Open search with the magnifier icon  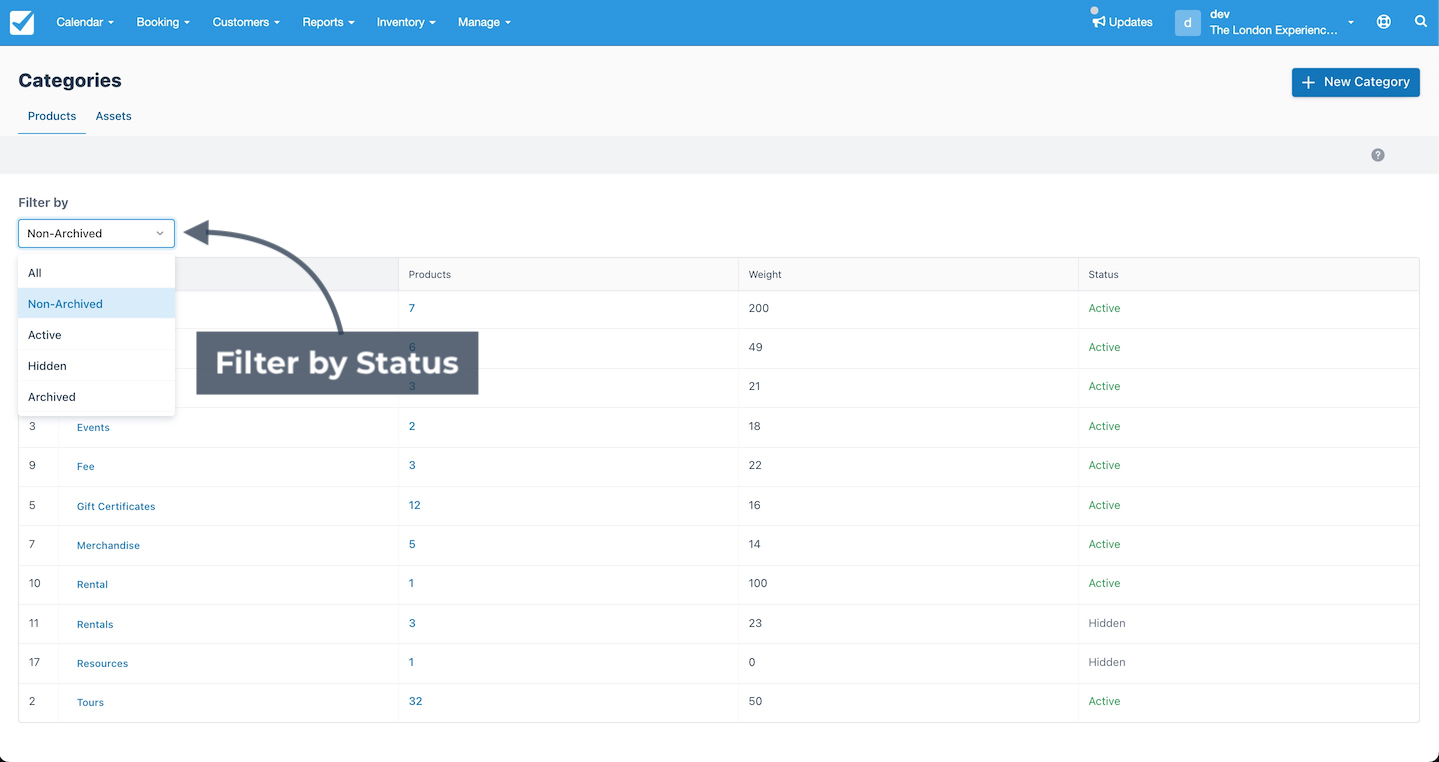pos(1421,22)
